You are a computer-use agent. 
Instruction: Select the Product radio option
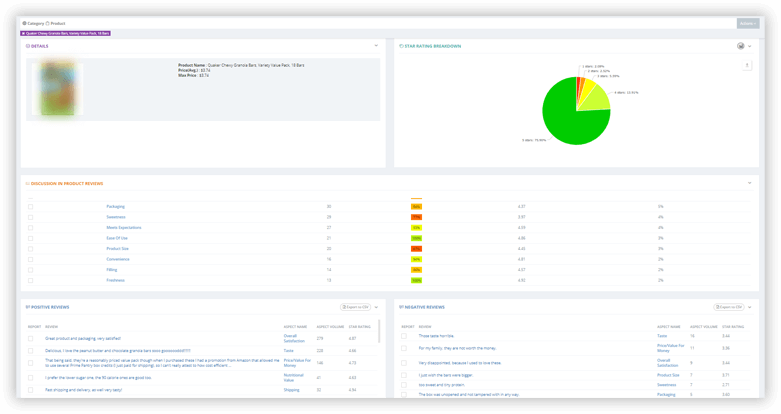[48, 23]
